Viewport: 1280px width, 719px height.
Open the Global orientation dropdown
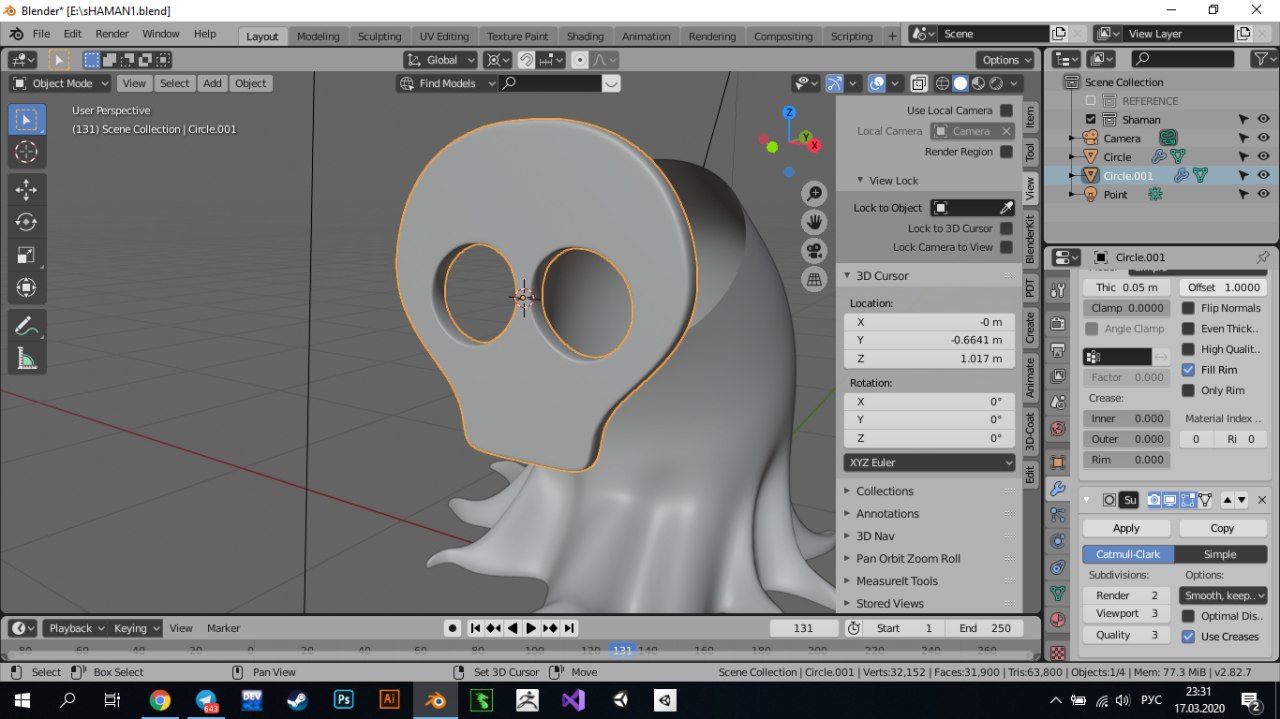point(440,60)
